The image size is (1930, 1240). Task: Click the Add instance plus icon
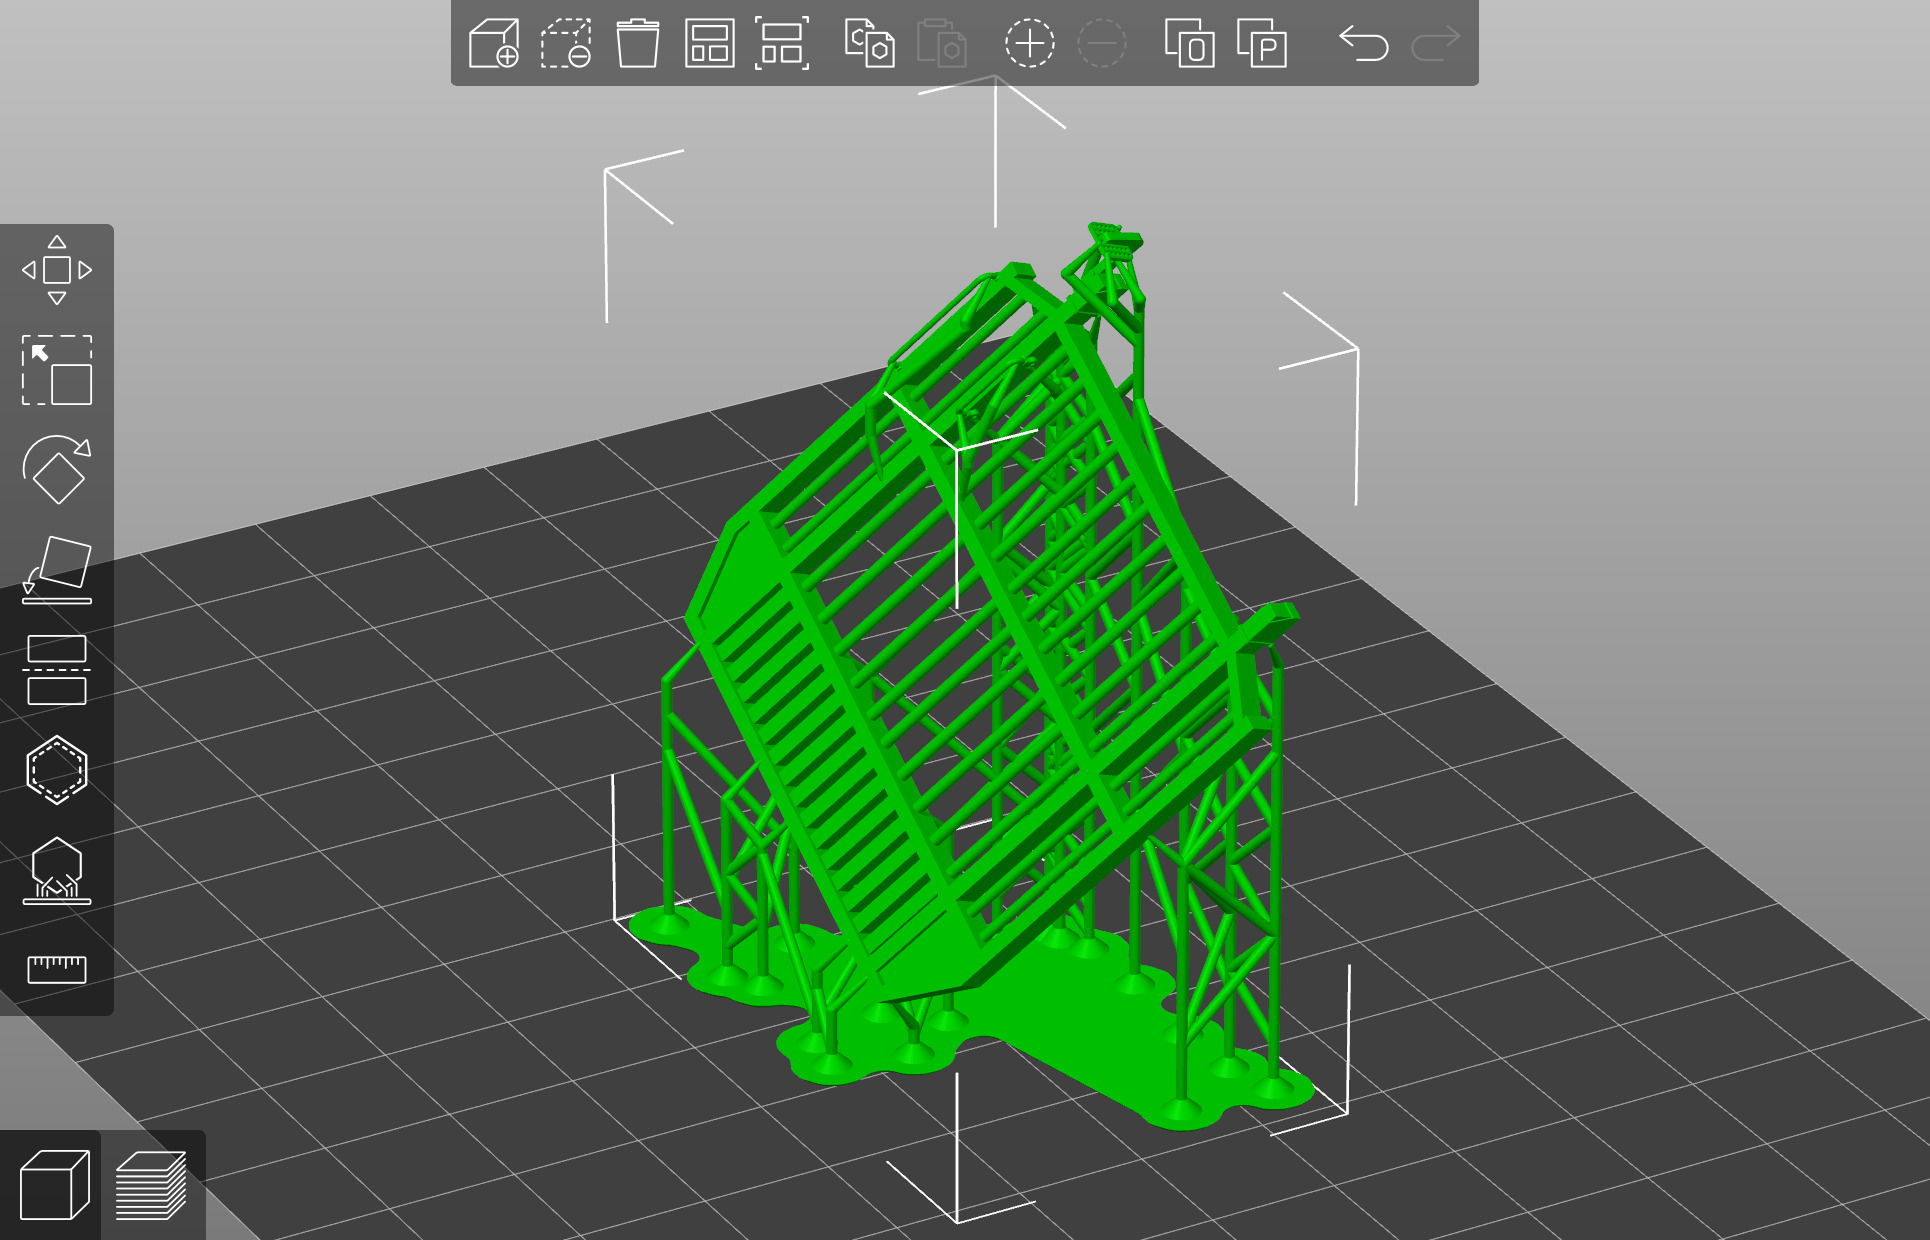(1029, 43)
